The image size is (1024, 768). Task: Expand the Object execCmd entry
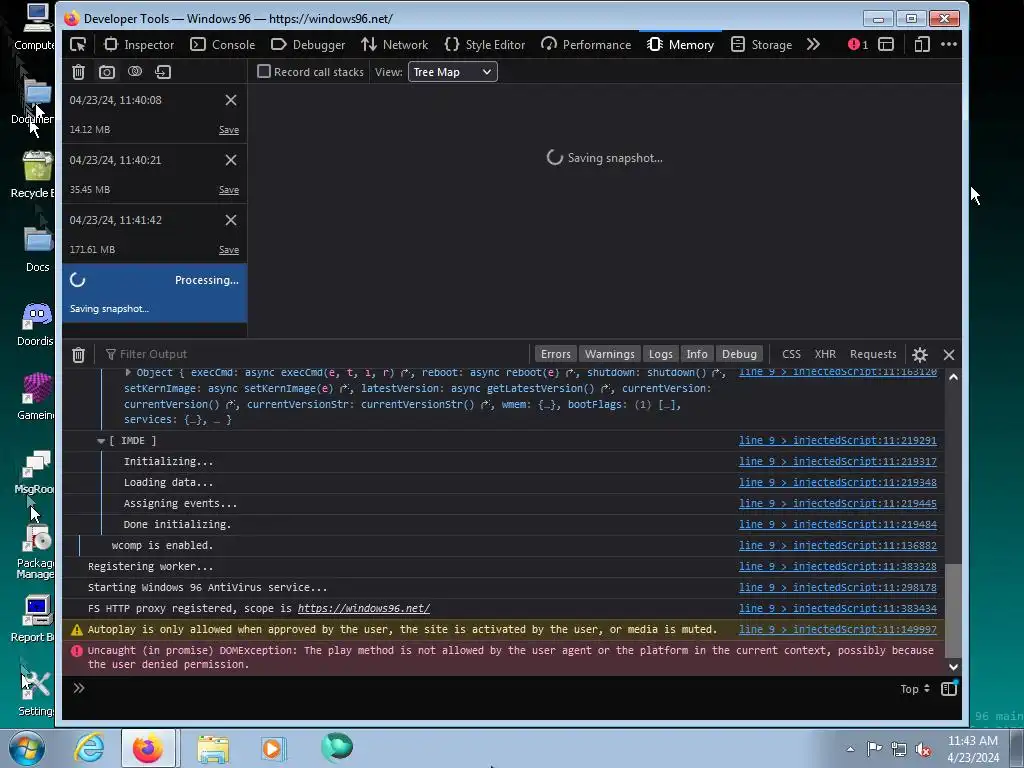pos(128,372)
